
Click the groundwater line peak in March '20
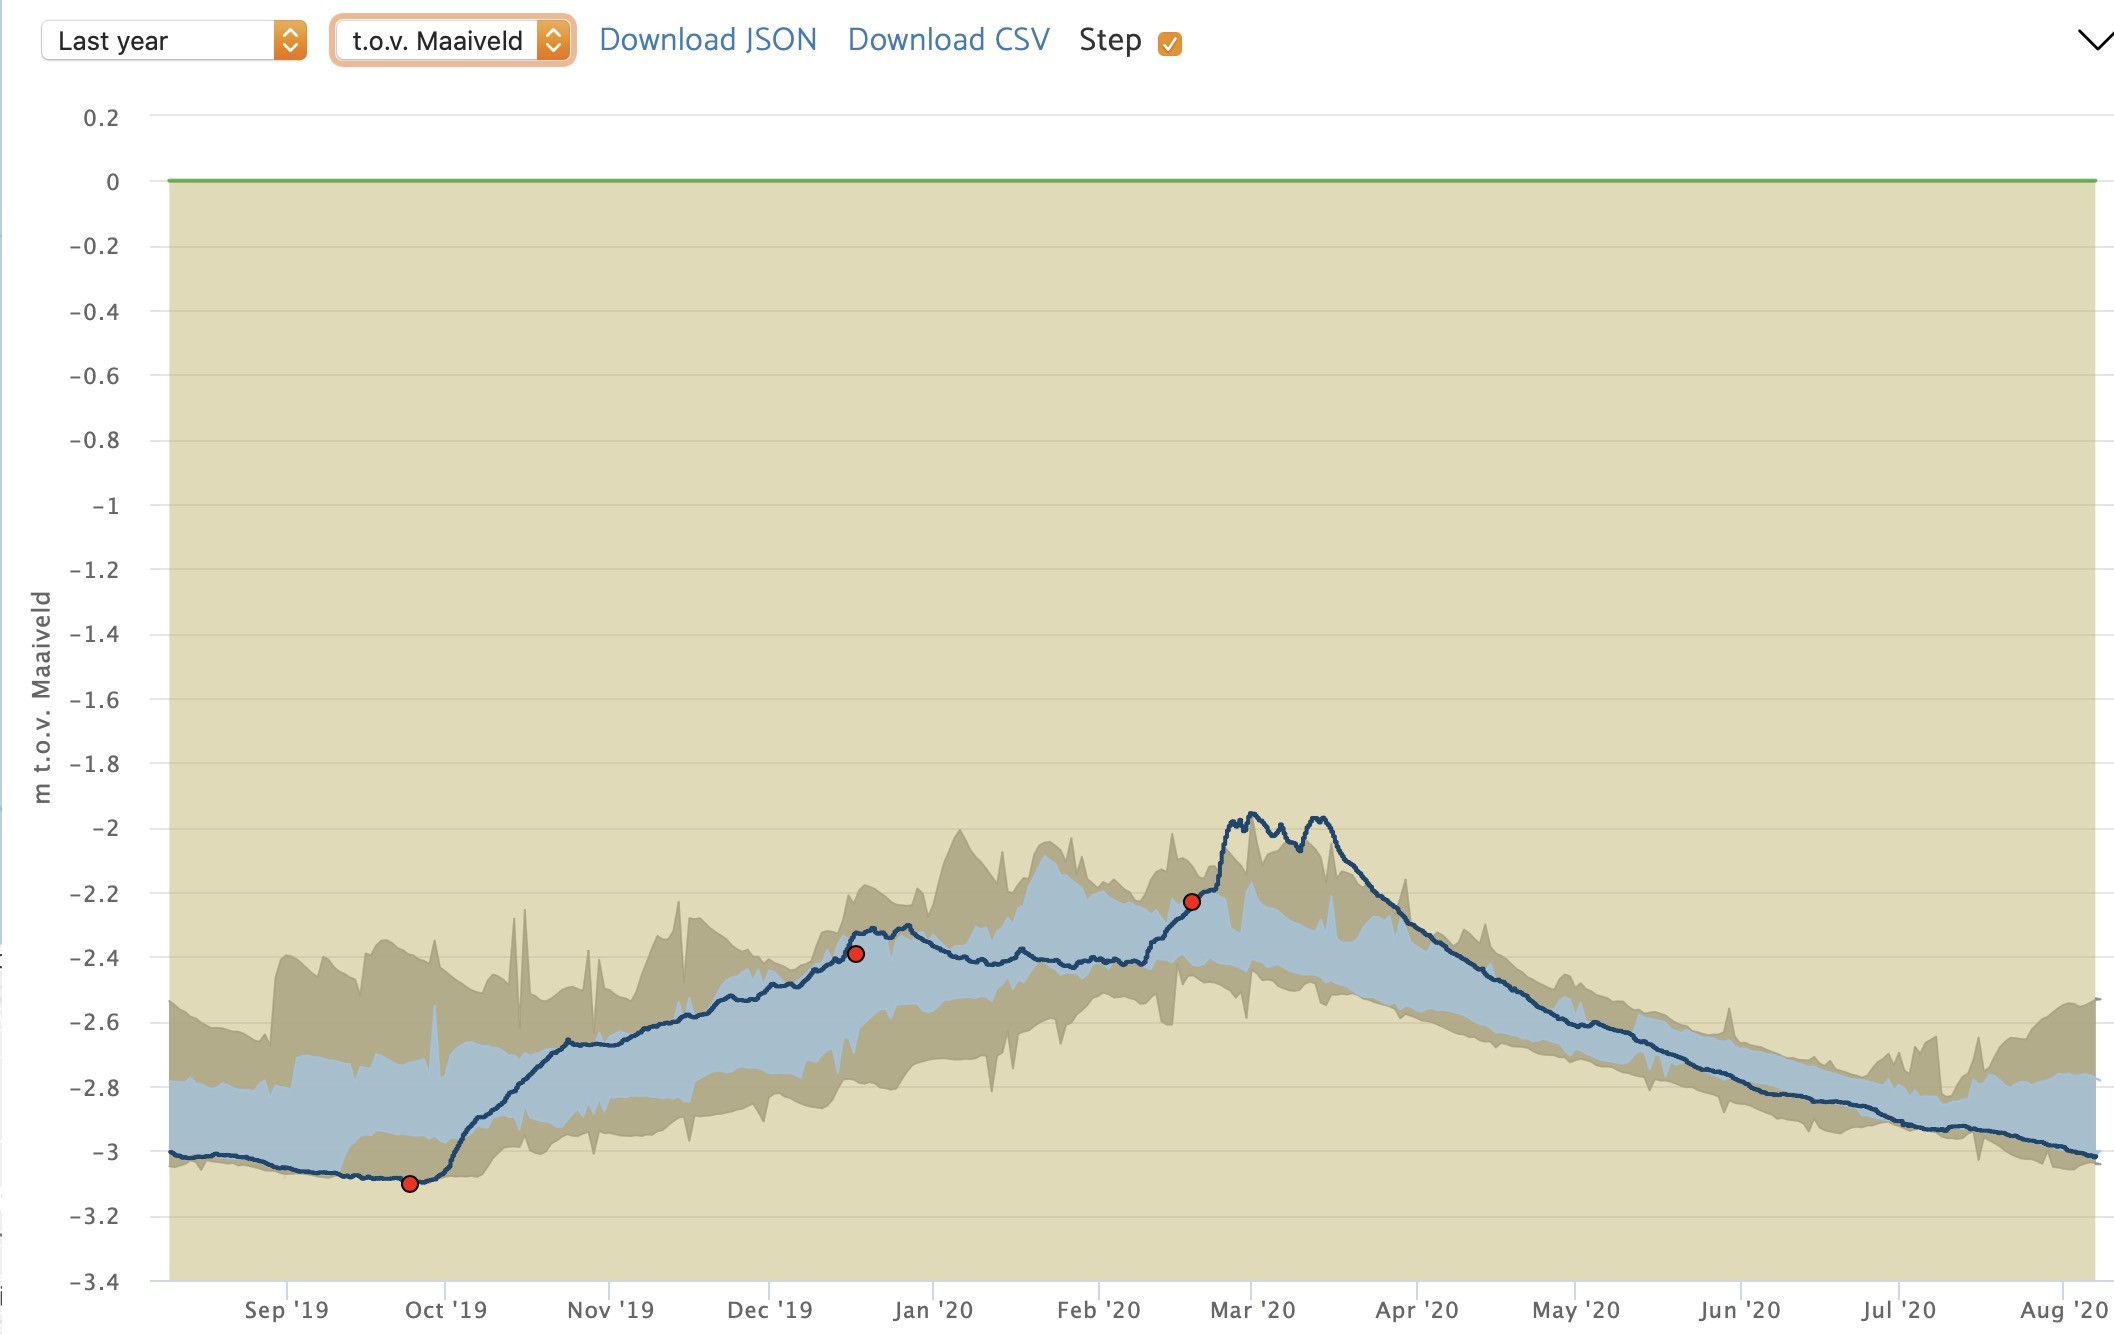[x=1251, y=814]
